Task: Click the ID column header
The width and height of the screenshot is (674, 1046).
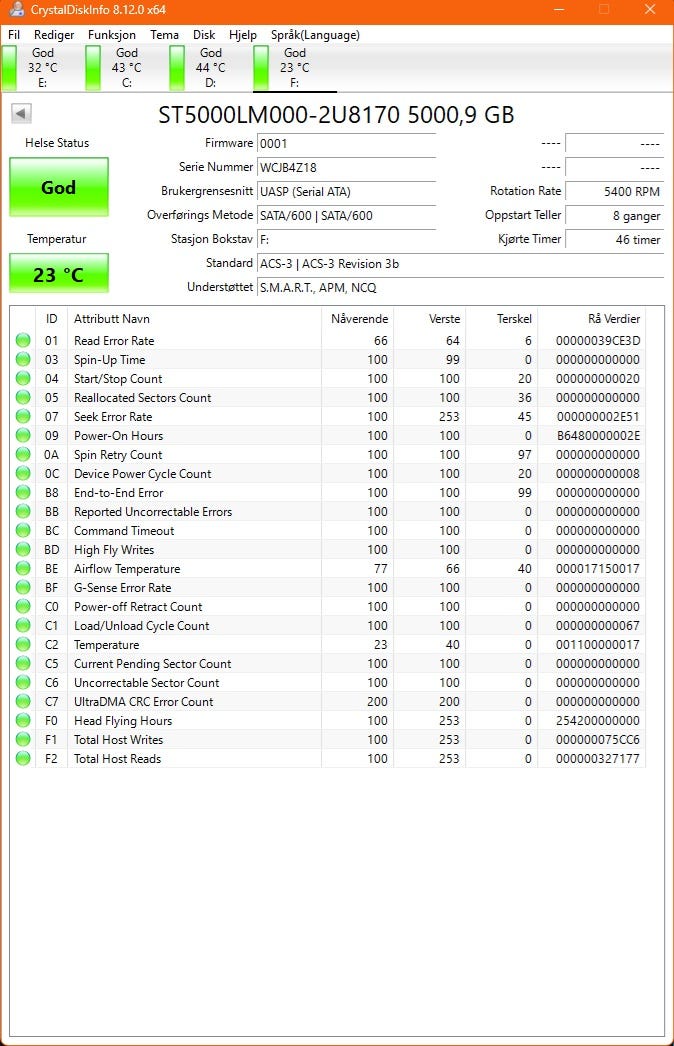Action: [x=51, y=319]
